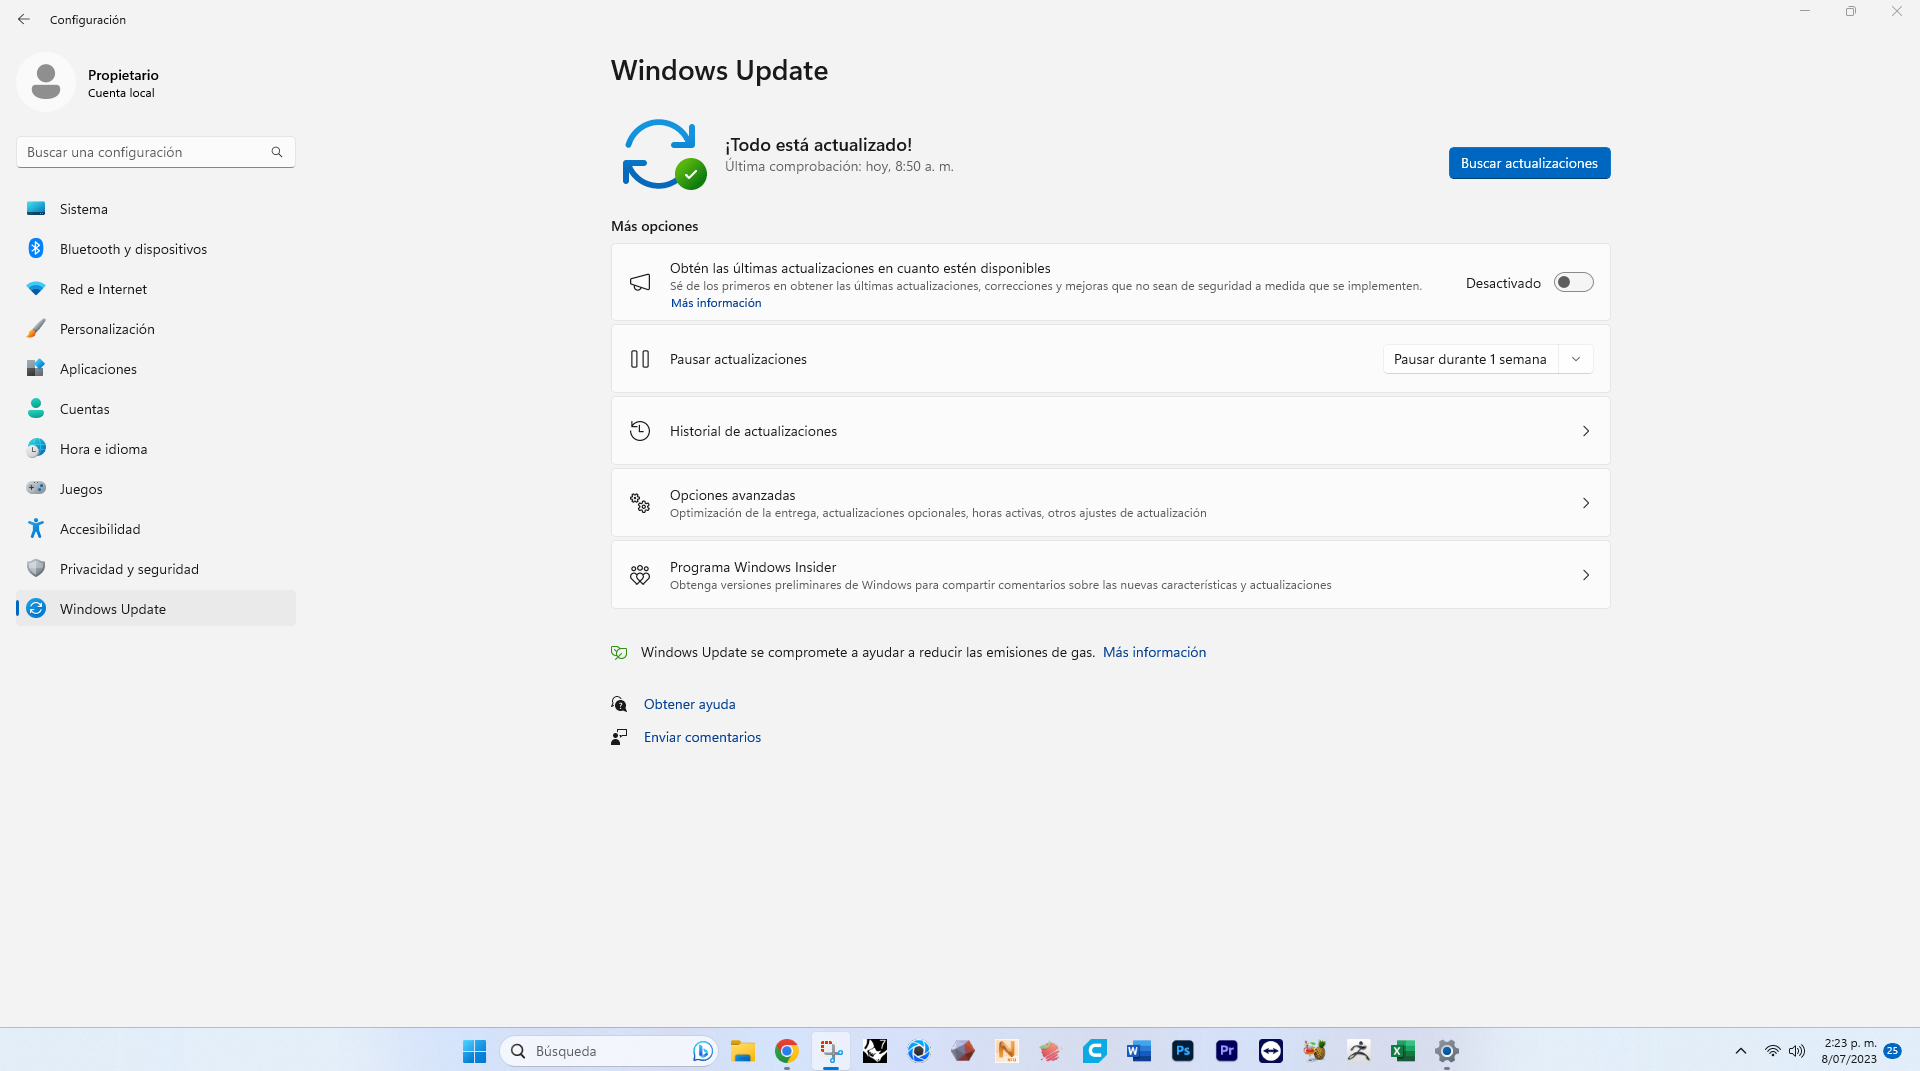Click Pausar durante 1 semana button
The image size is (1920, 1071).
click(x=1470, y=359)
